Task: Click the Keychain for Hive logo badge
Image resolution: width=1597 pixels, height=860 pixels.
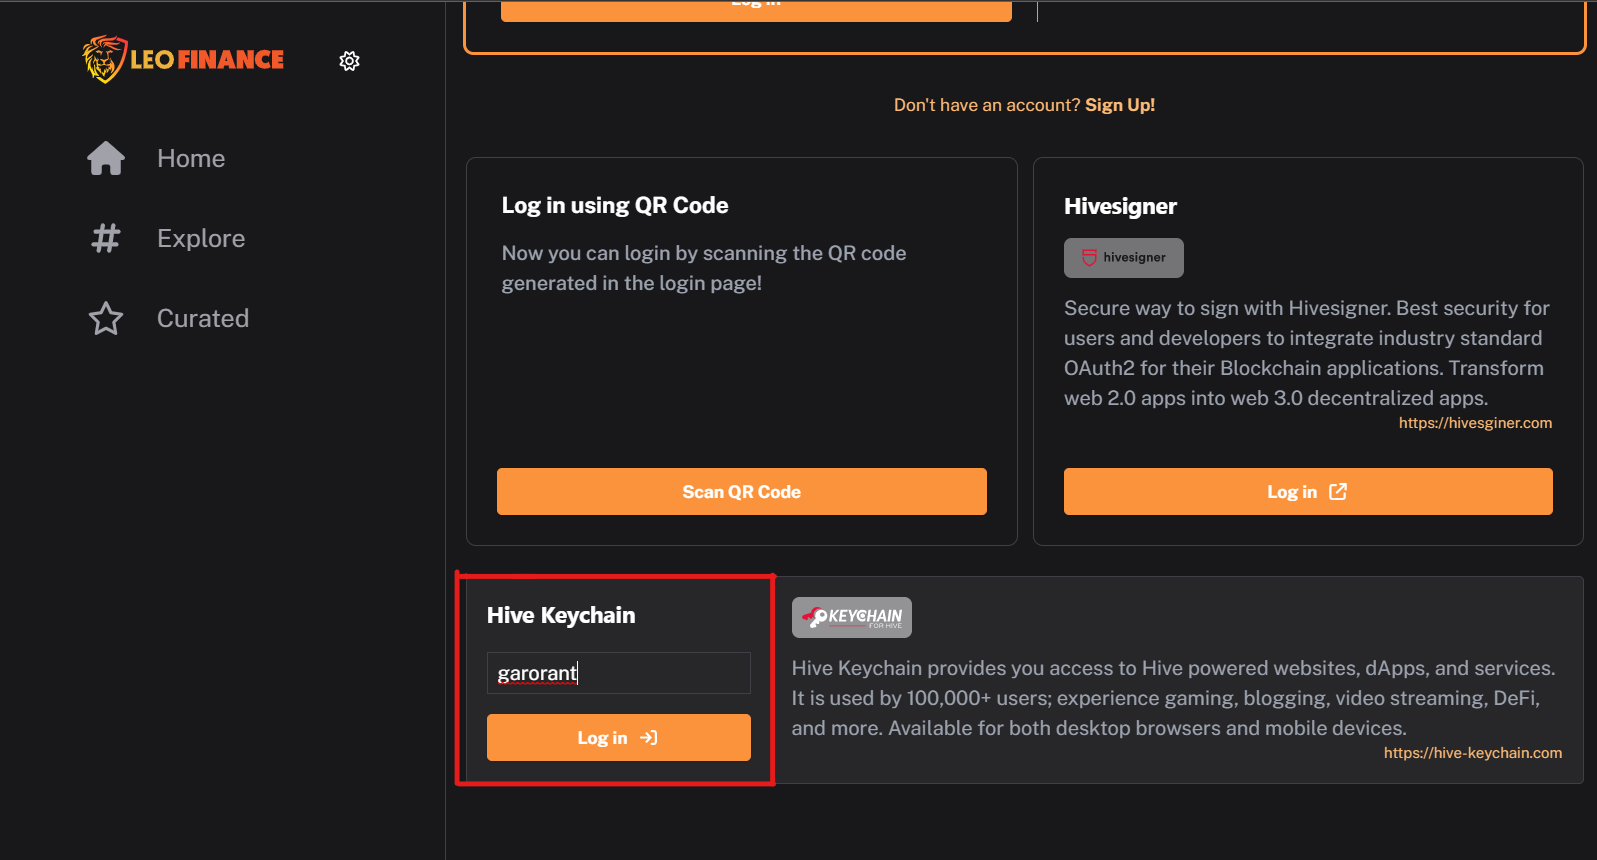Action: pyautogui.click(x=852, y=618)
